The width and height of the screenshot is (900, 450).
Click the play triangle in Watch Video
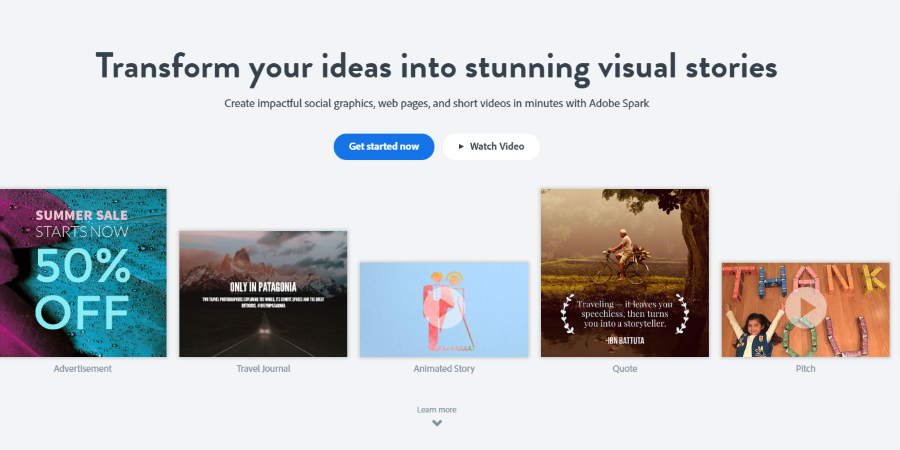point(461,146)
